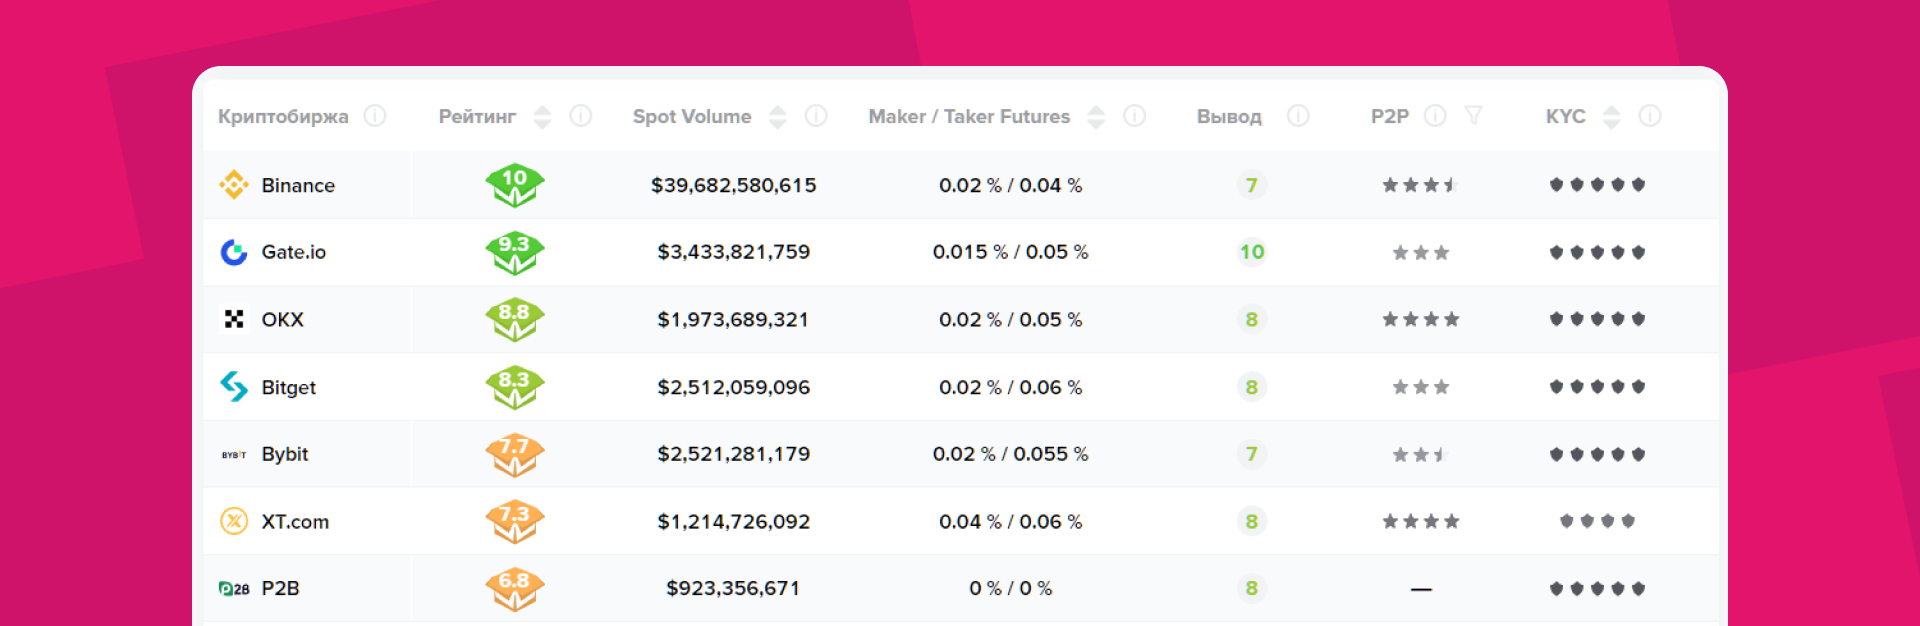Click Bybit rating badge 7.7
The height and width of the screenshot is (626, 1920).
[x=515, y=454]
